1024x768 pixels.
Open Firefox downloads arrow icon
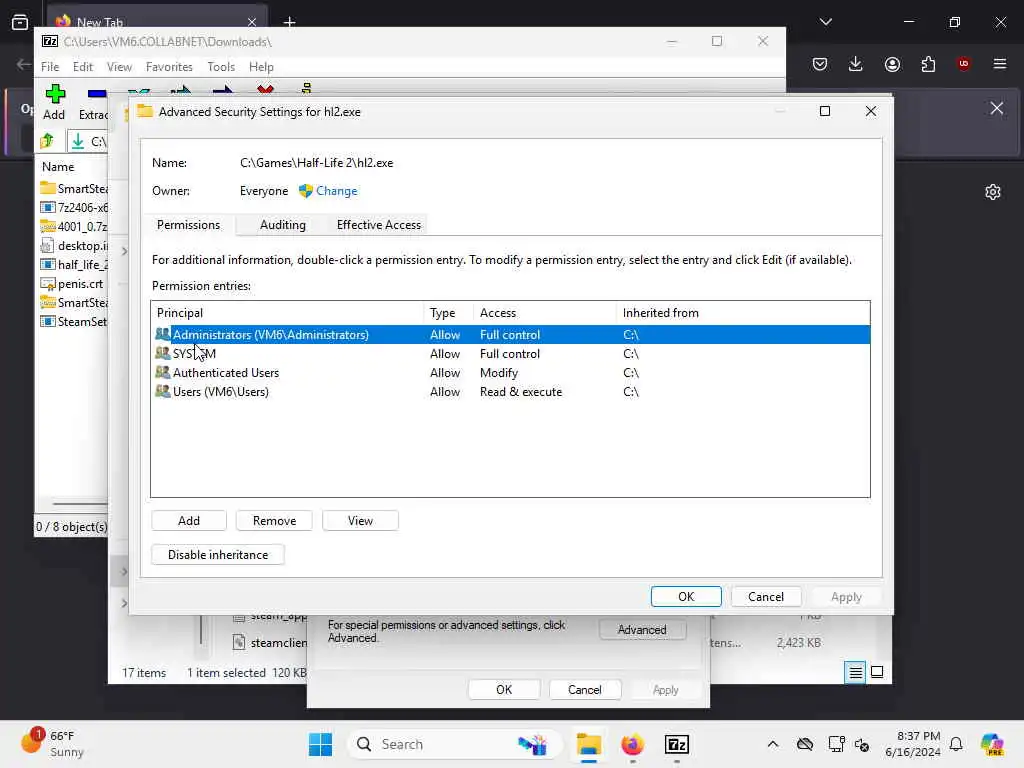pos(856,64)
